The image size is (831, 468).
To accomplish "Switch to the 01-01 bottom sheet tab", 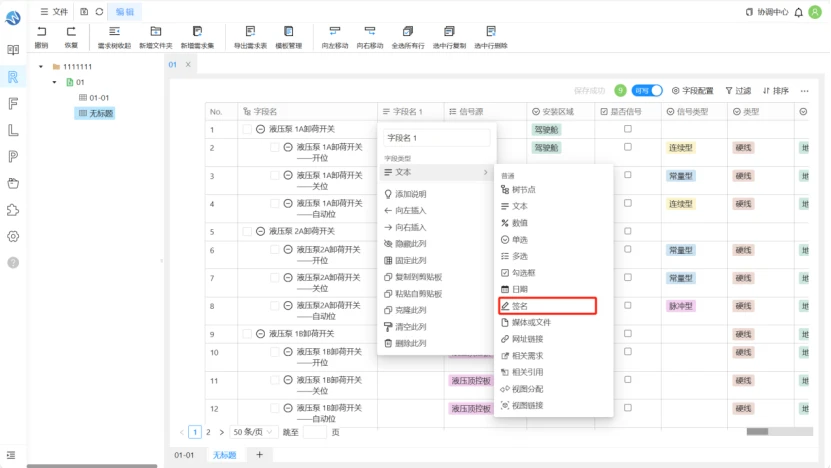I will tap(184, 455).
